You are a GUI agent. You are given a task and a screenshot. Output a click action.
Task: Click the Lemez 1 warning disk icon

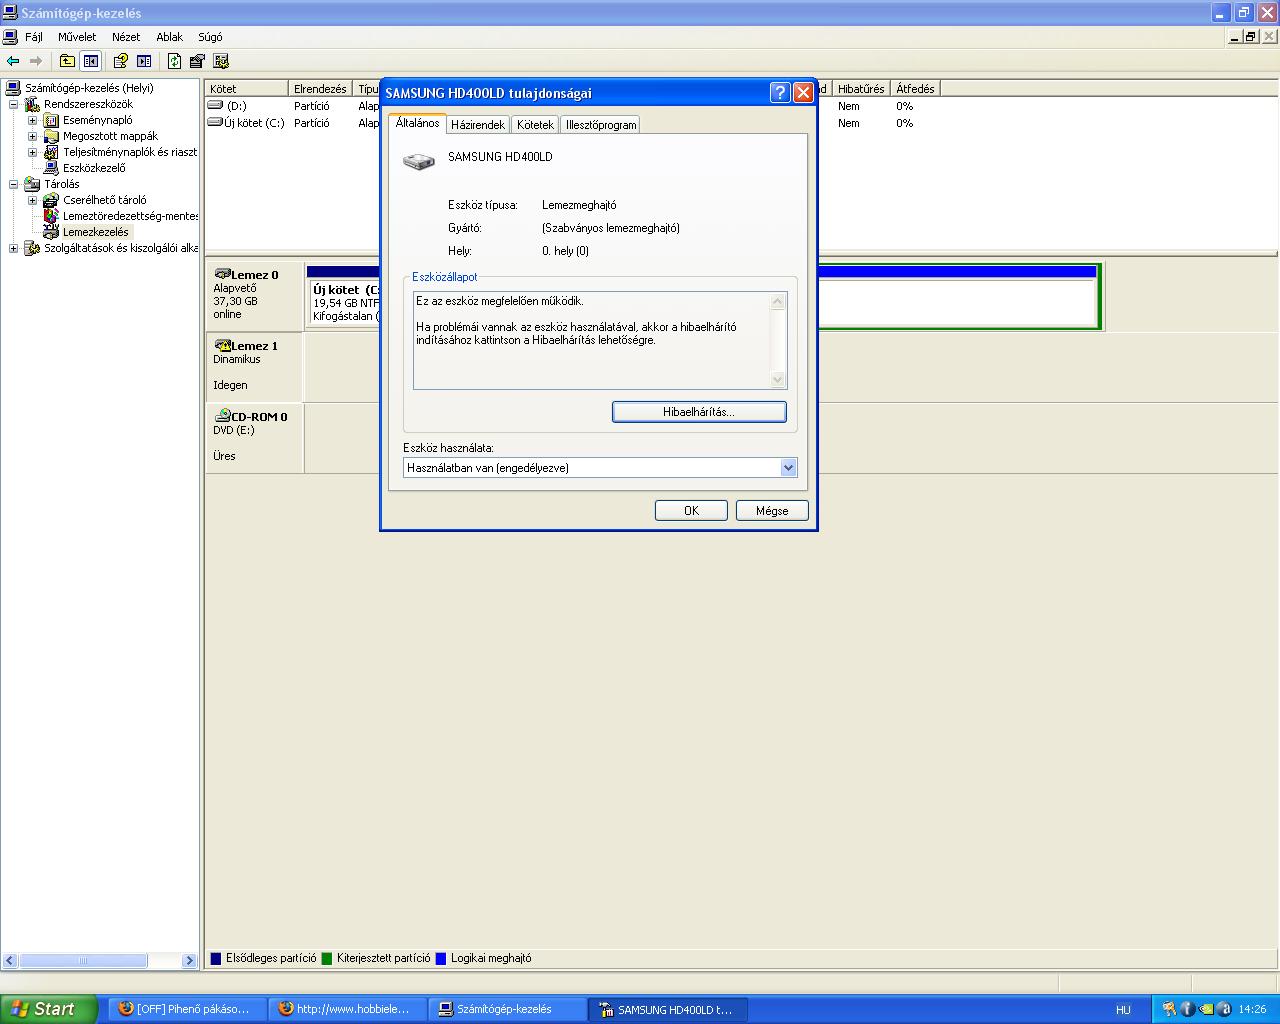pos(222,345)
